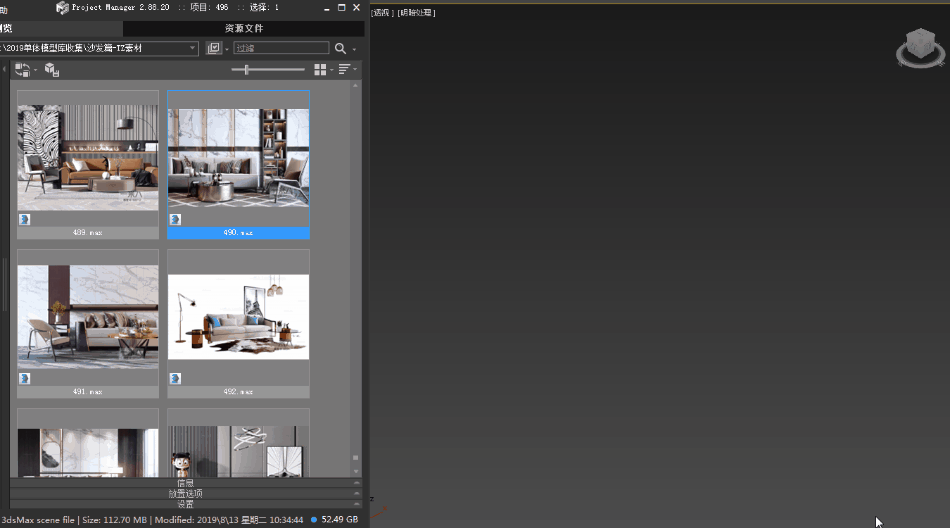Click the filter options checkbox-list icon
This screenshot has width=950, height=528.
(x=214, y=48)
